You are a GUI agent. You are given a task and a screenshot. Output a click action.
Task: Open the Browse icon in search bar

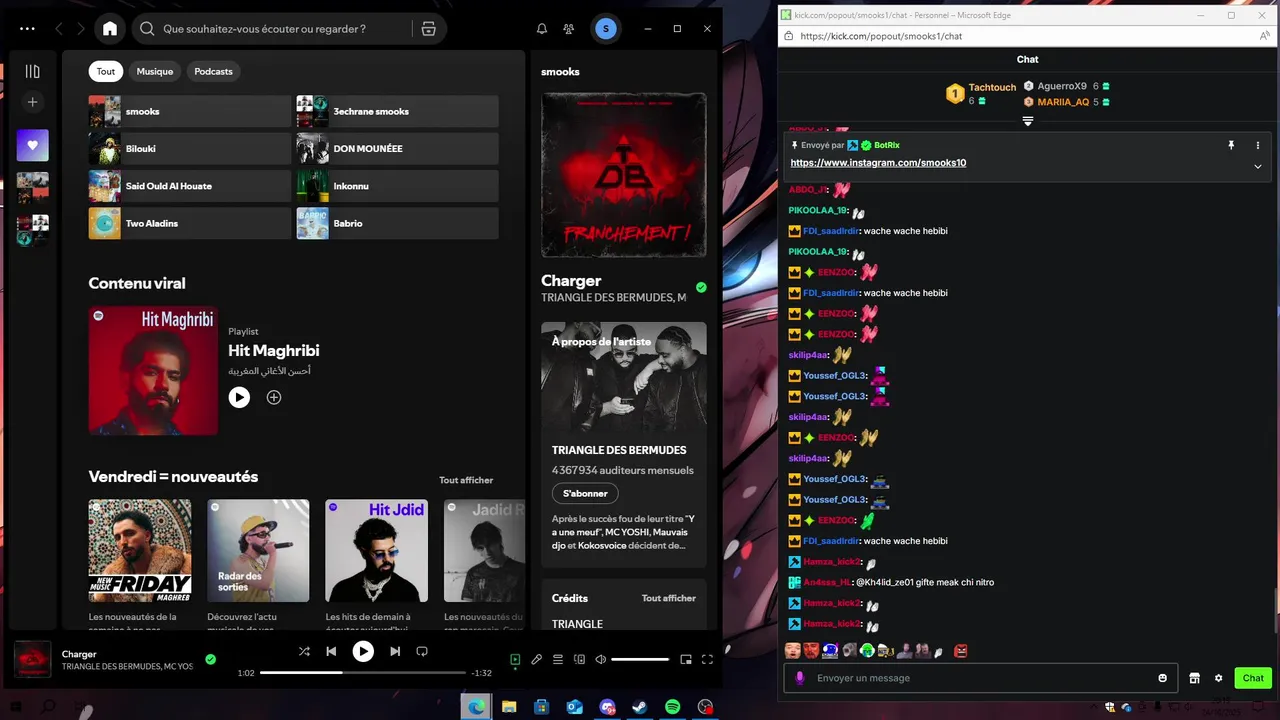(x=428, y=29)
